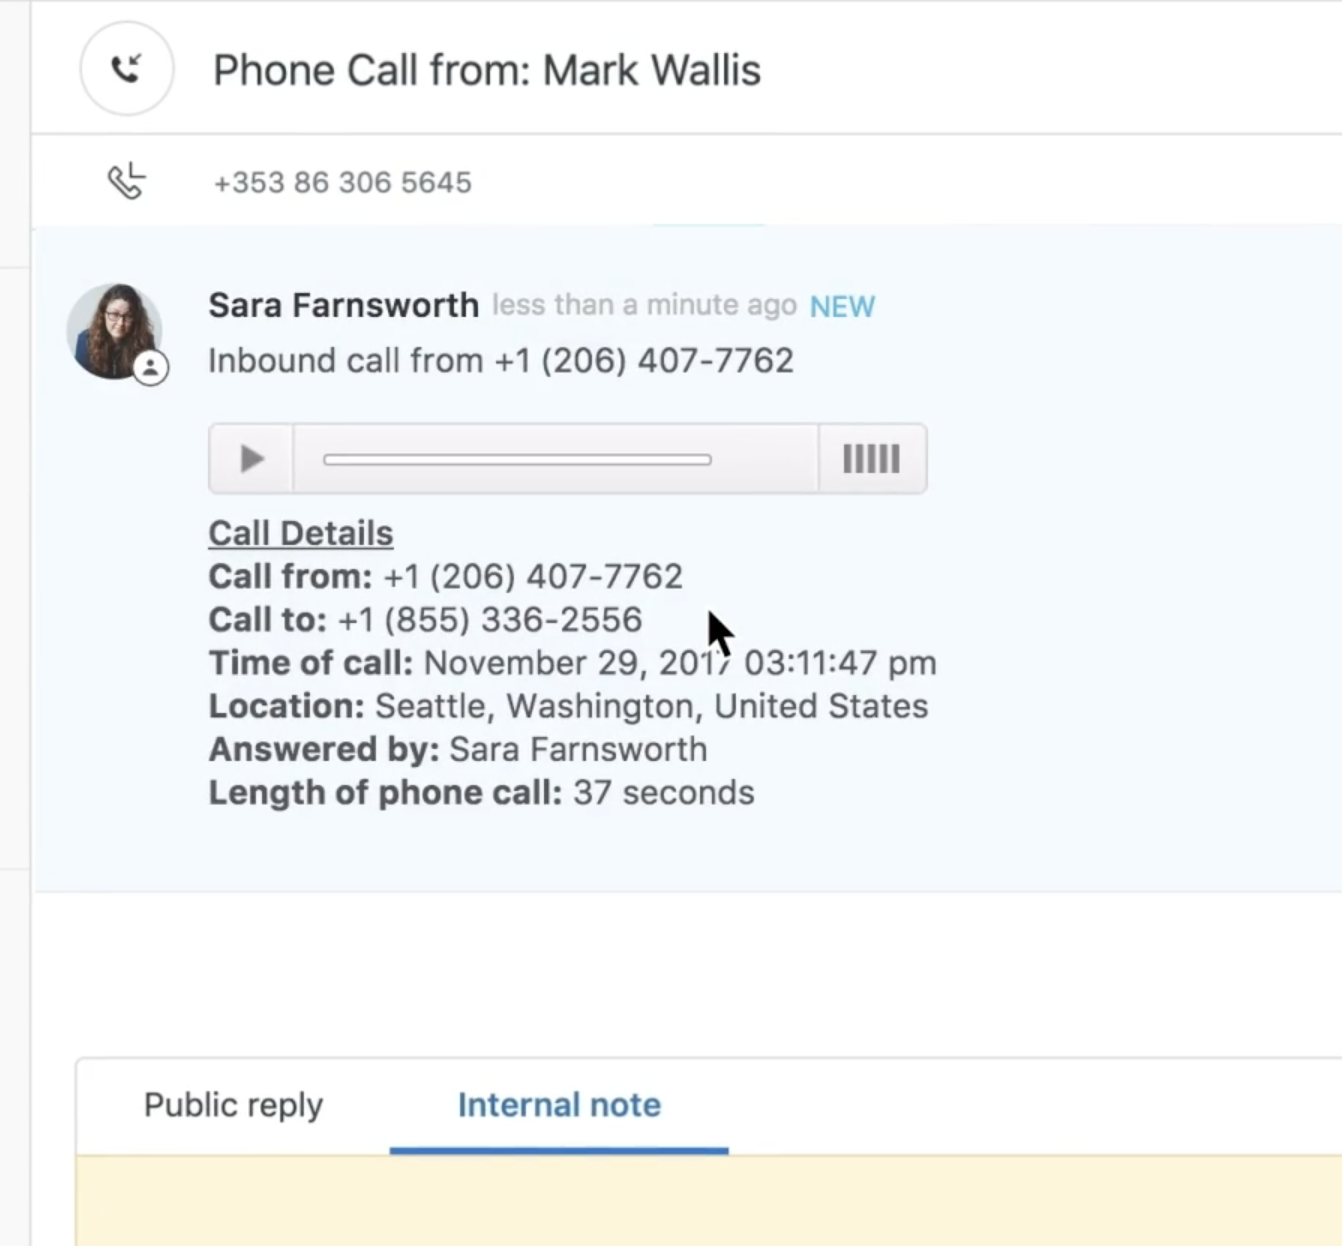Viewport: 1342px width, 1246px height.
Task: Select the playback speaker control on the audio widget
Action: (x=870, y=459)
